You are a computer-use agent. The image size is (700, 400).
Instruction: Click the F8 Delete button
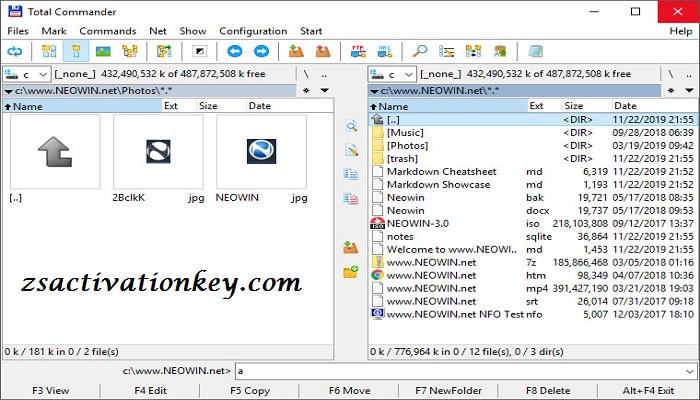(x=548, y=391)
